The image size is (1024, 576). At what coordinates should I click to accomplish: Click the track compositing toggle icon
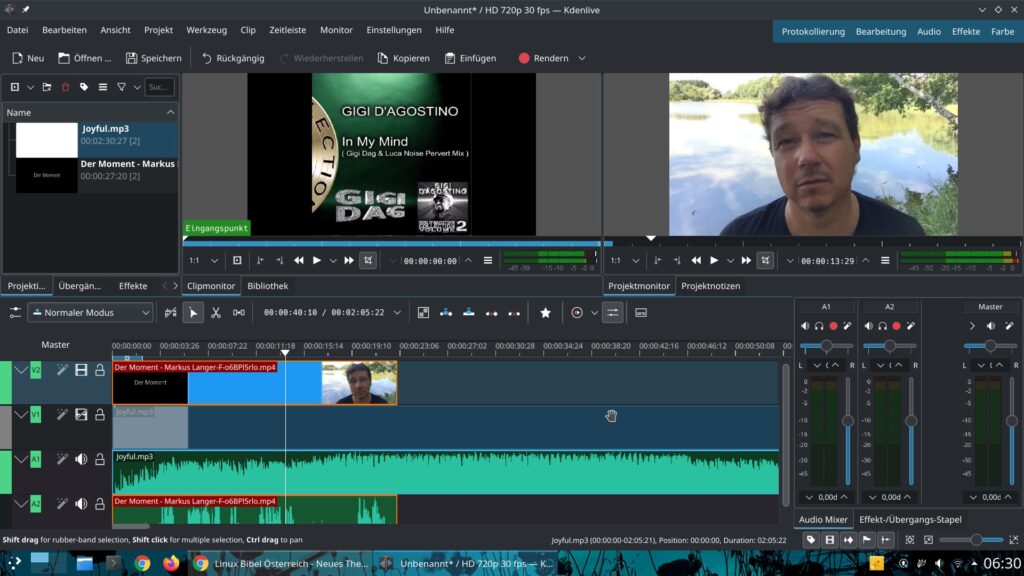pyautogui.click(x=170, y=313)
